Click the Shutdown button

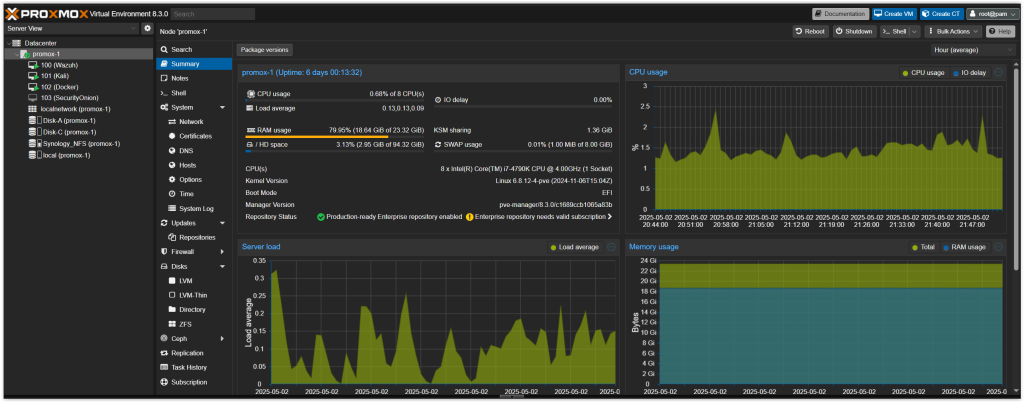pyautogui.click(x=854, y=31)
